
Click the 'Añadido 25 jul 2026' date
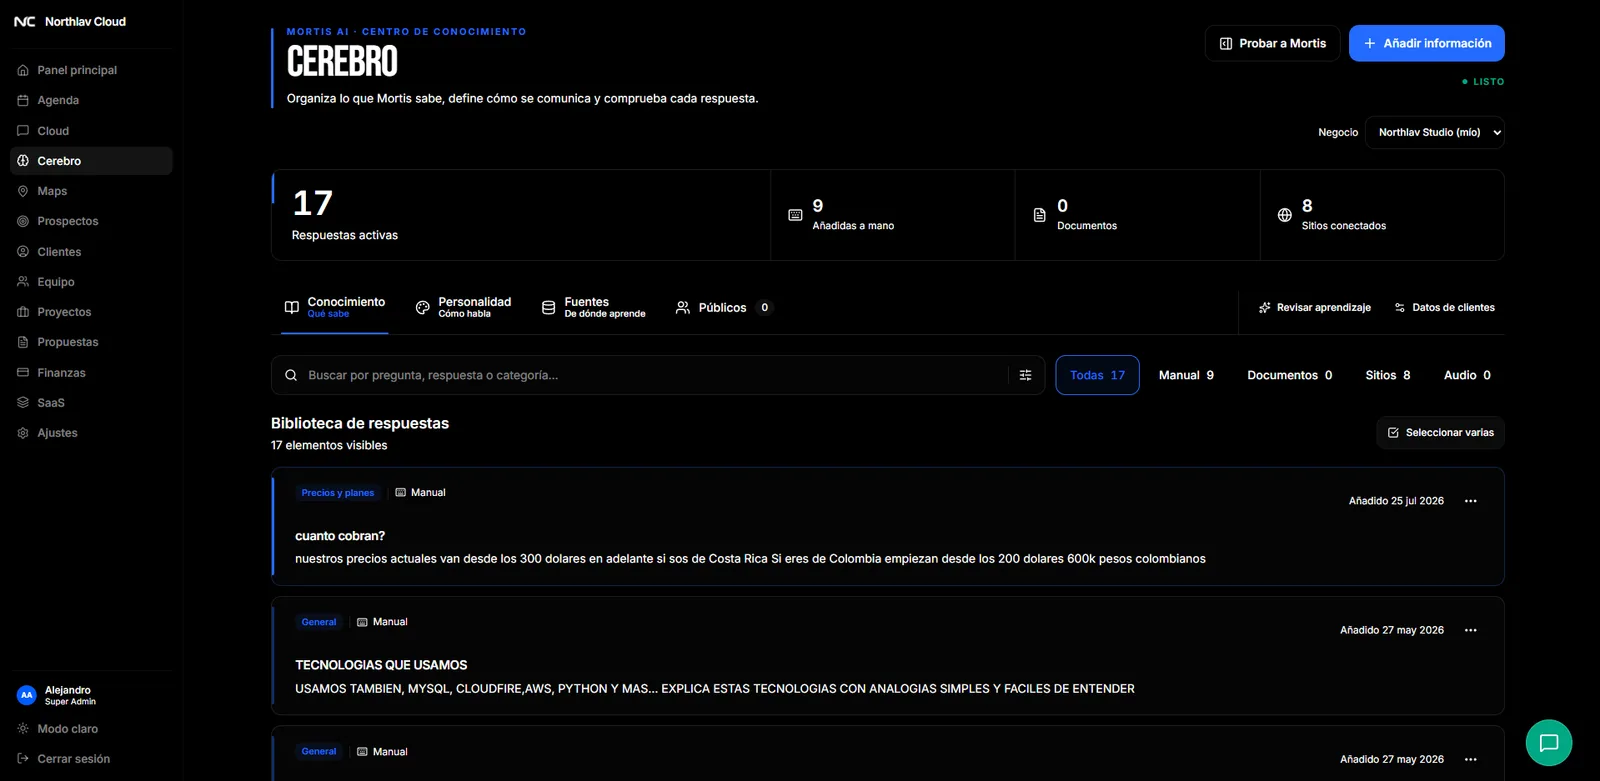[1396, 501]
